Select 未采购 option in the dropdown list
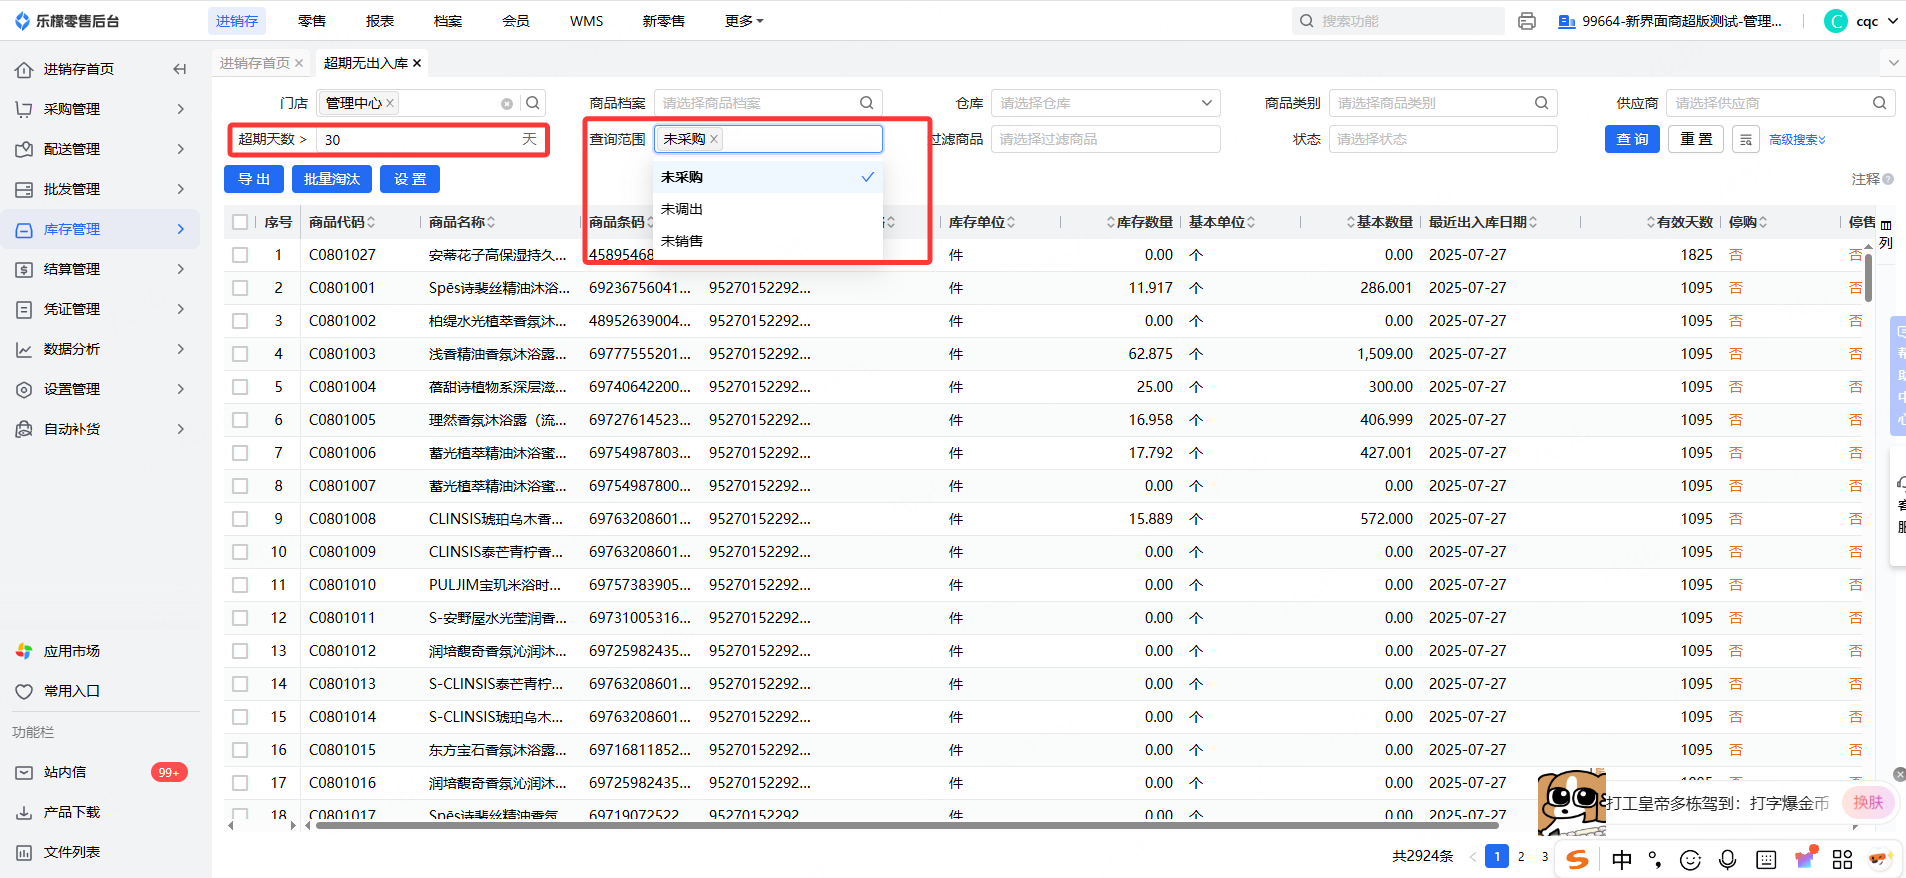 click(x=768, y=177)
